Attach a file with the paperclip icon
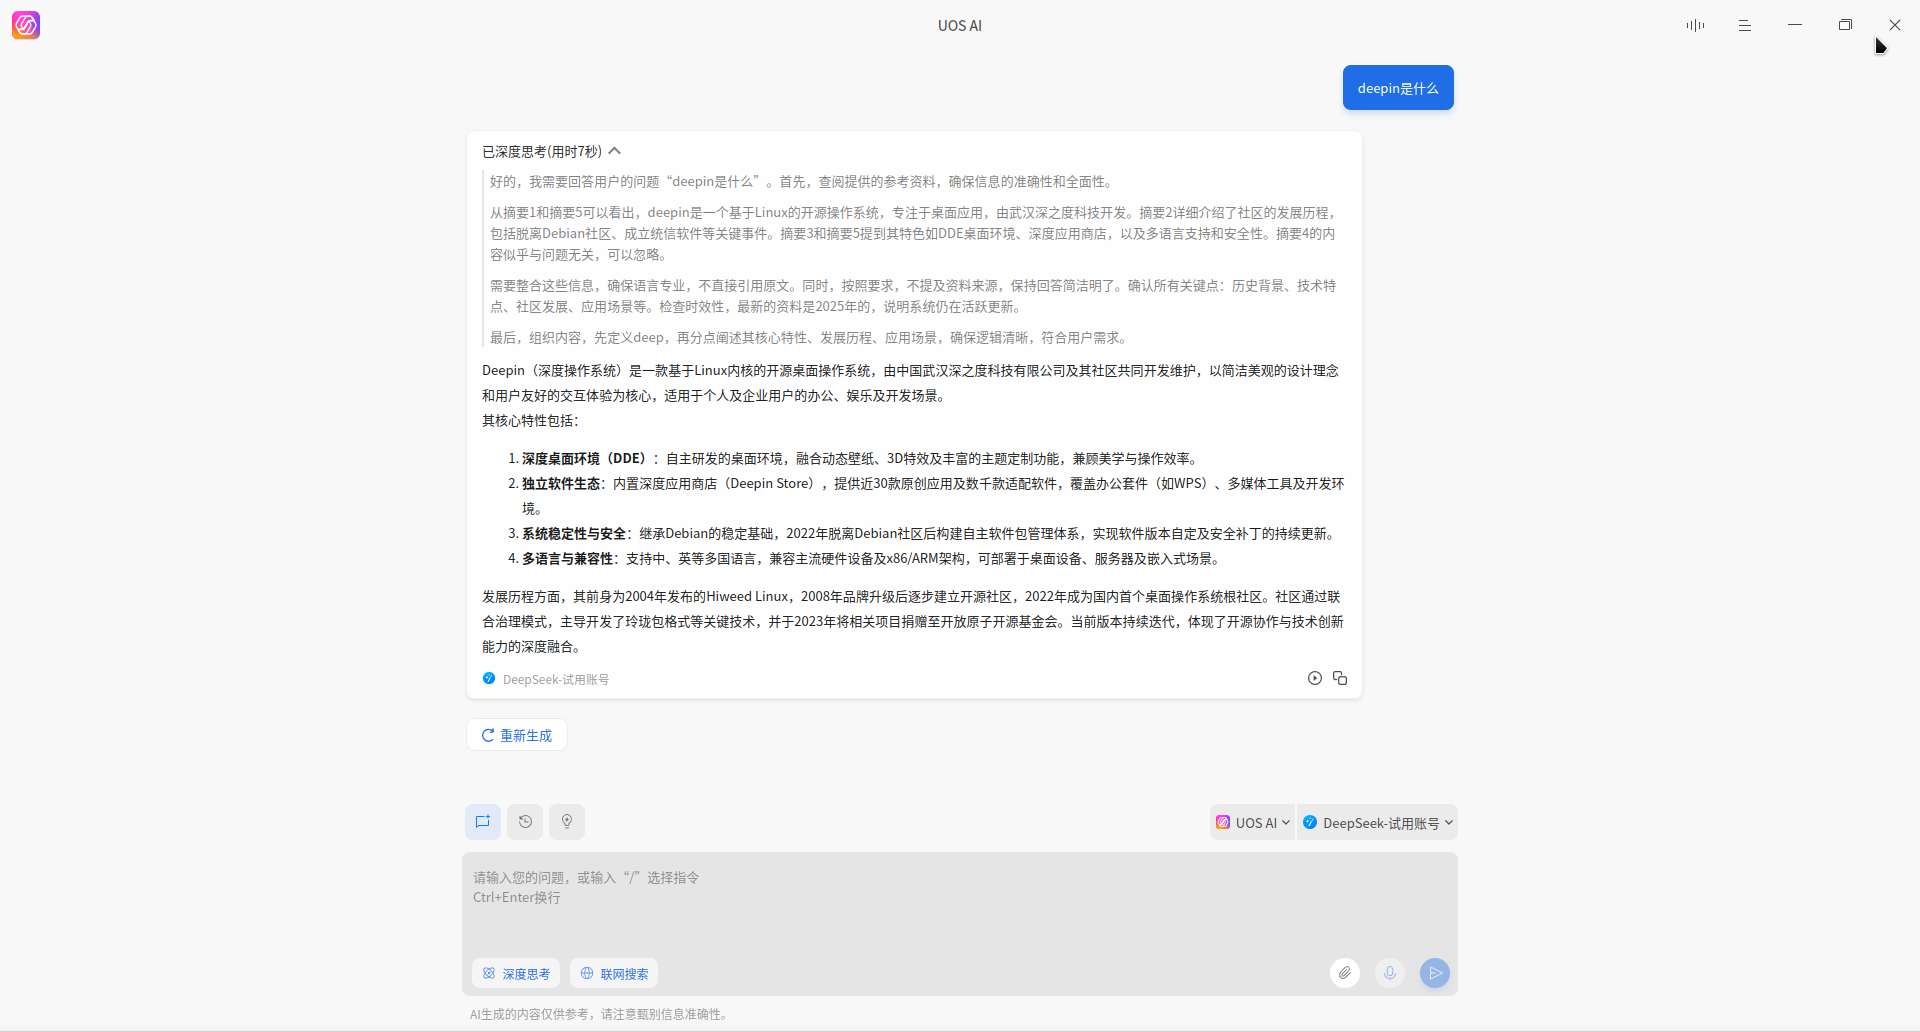The image size is (1920, 1032). point(1345,973)
